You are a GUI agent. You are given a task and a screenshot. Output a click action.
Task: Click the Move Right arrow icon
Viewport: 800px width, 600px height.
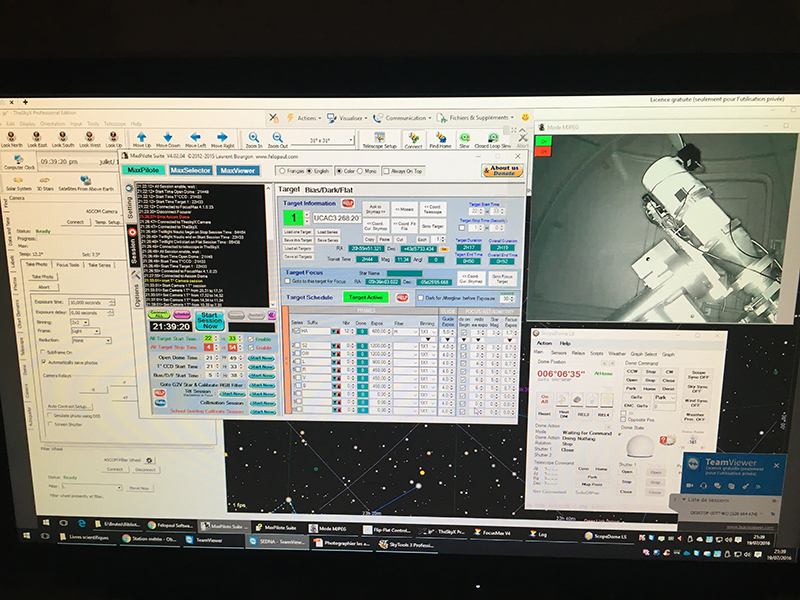click(222, 137)
